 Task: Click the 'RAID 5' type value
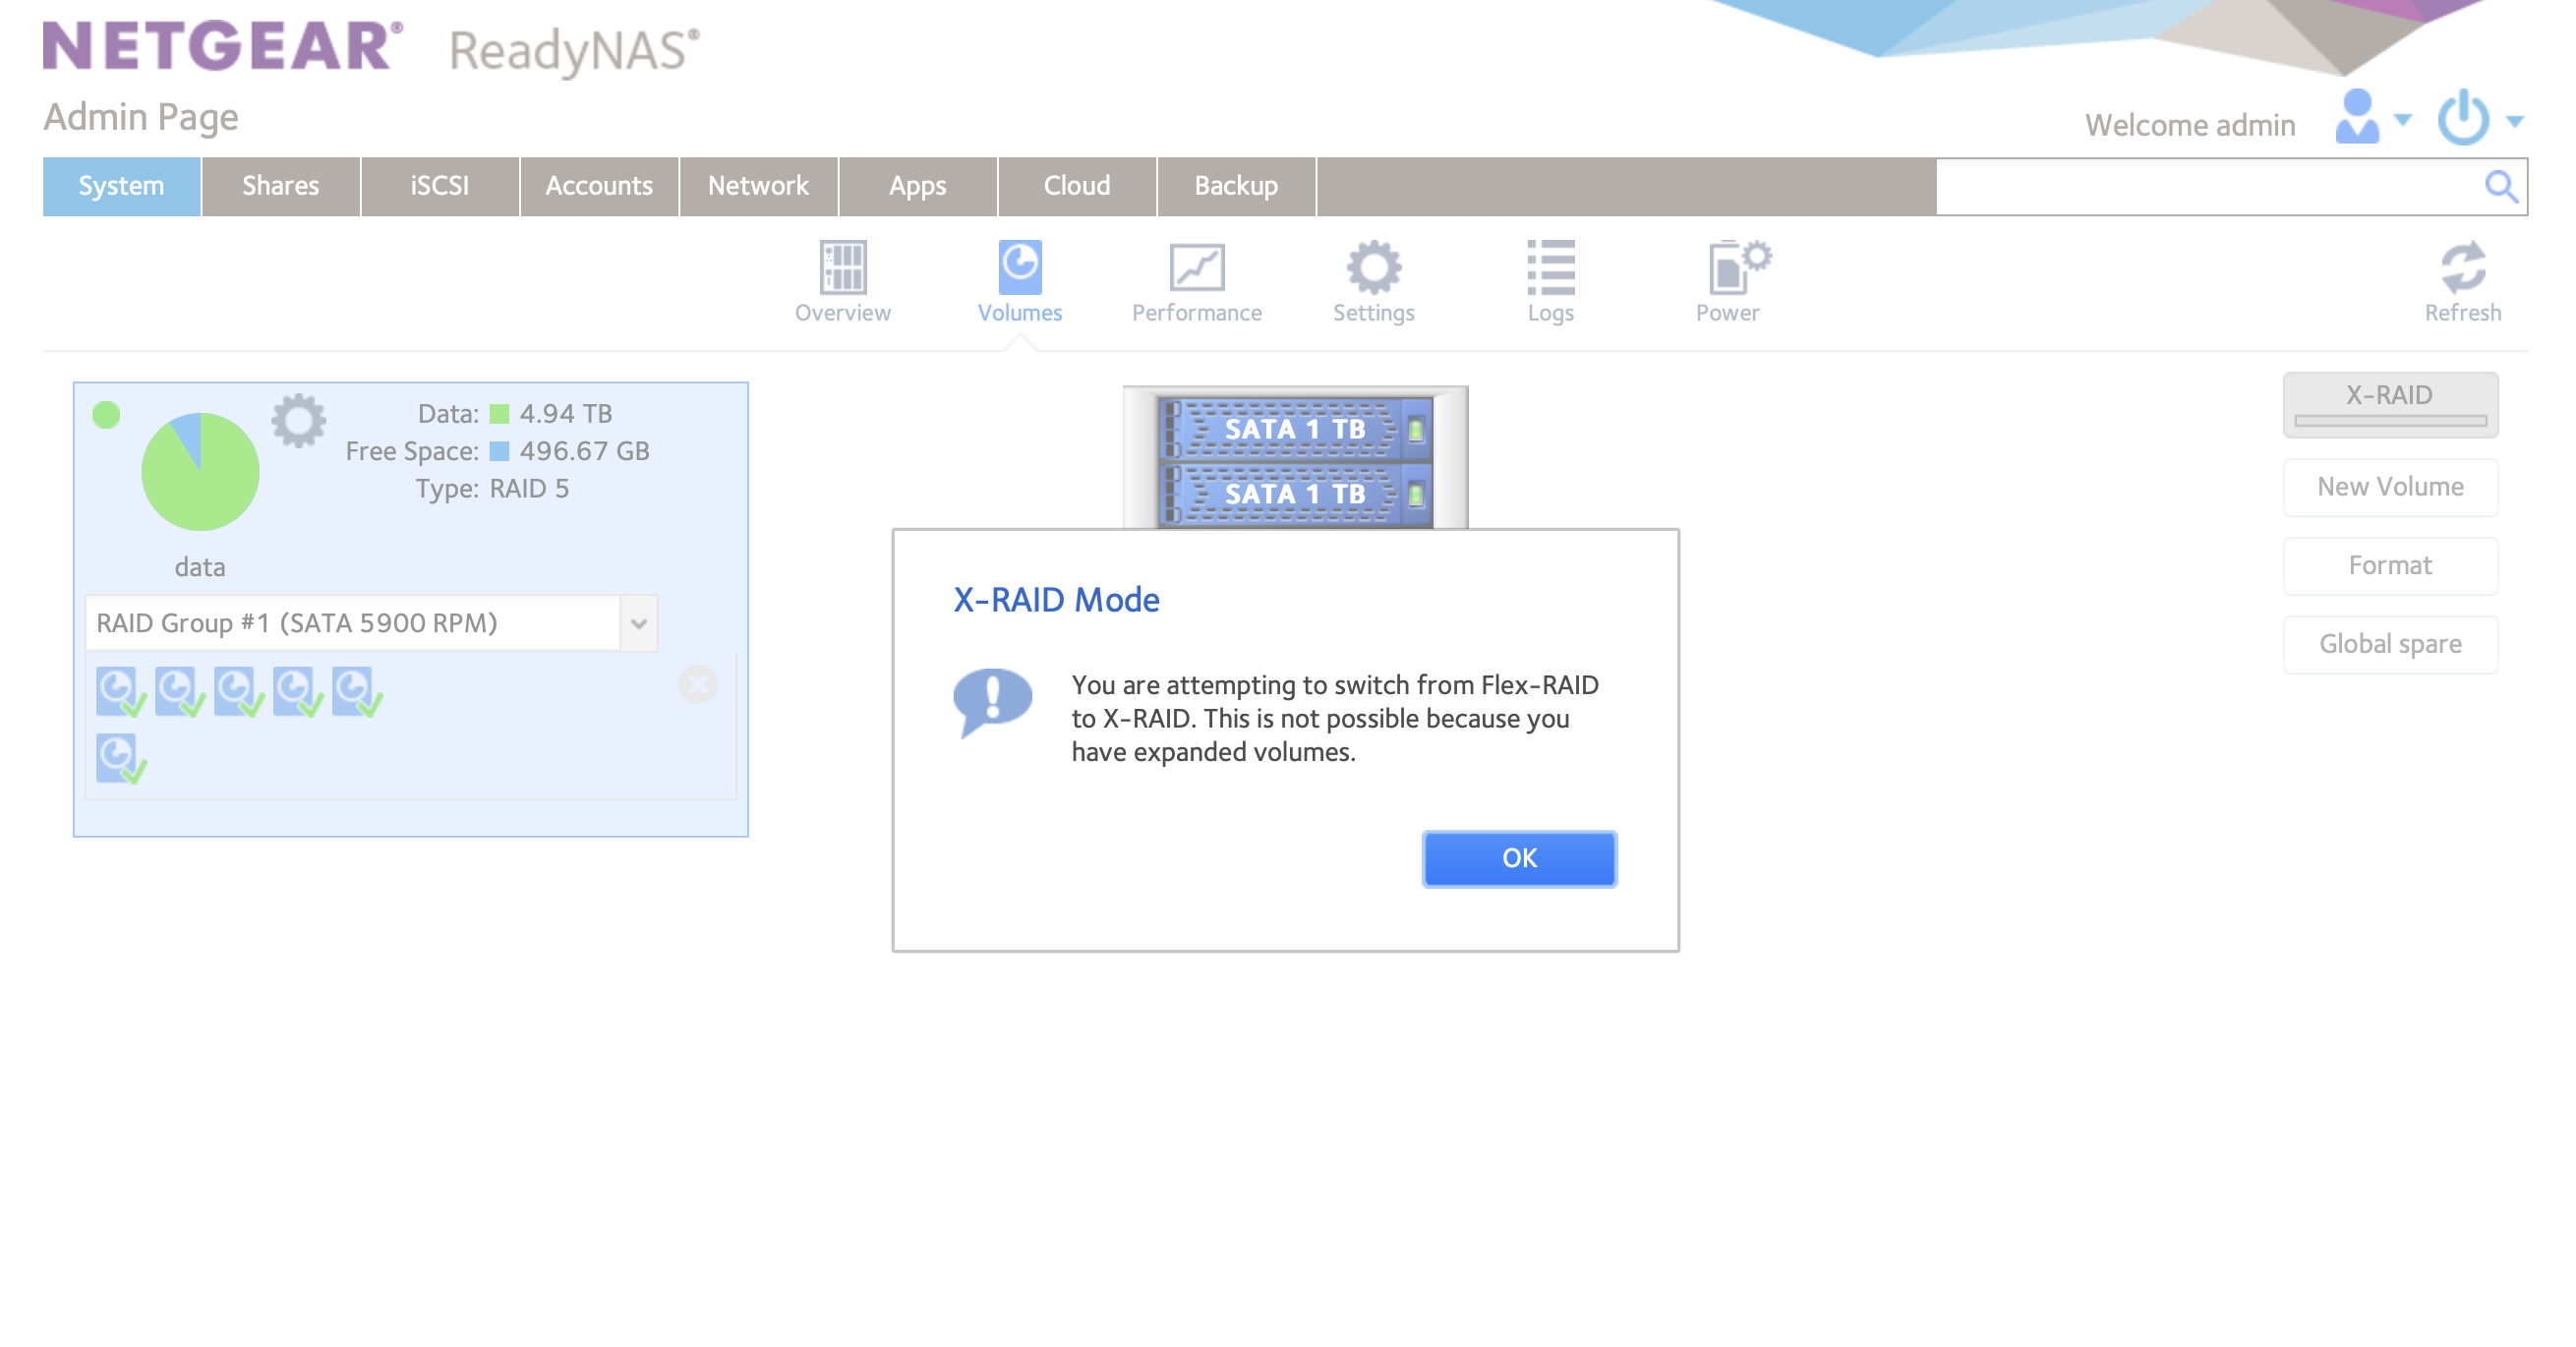pos(529,488)
